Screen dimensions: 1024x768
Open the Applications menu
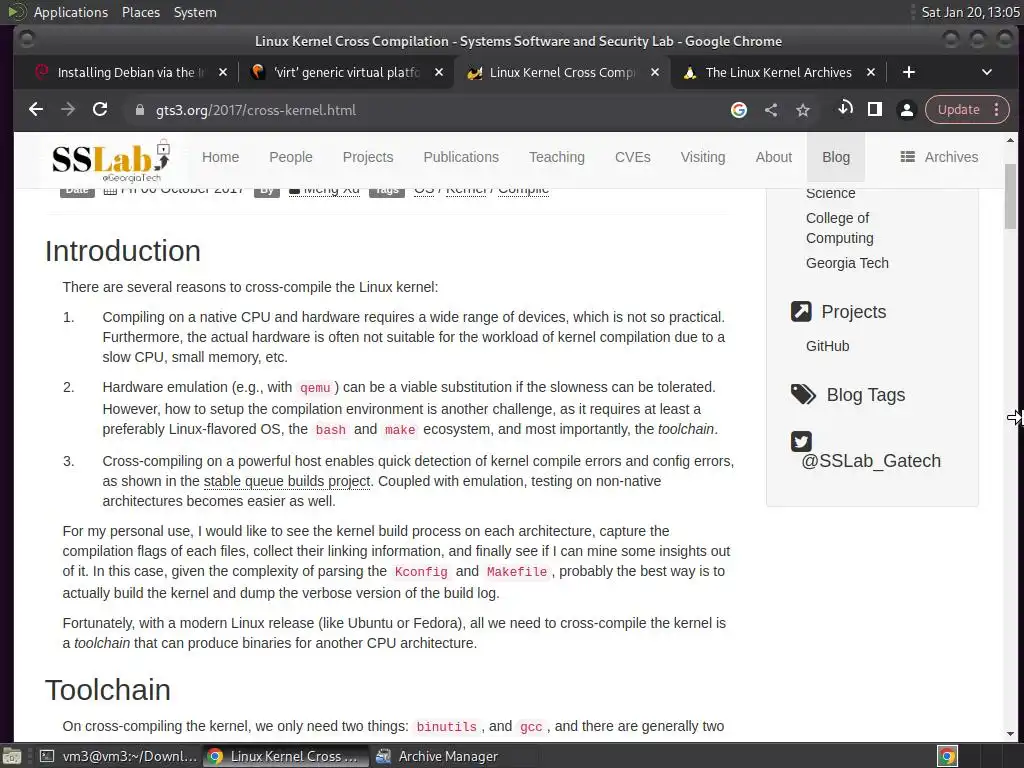click(x=71, y=12)
